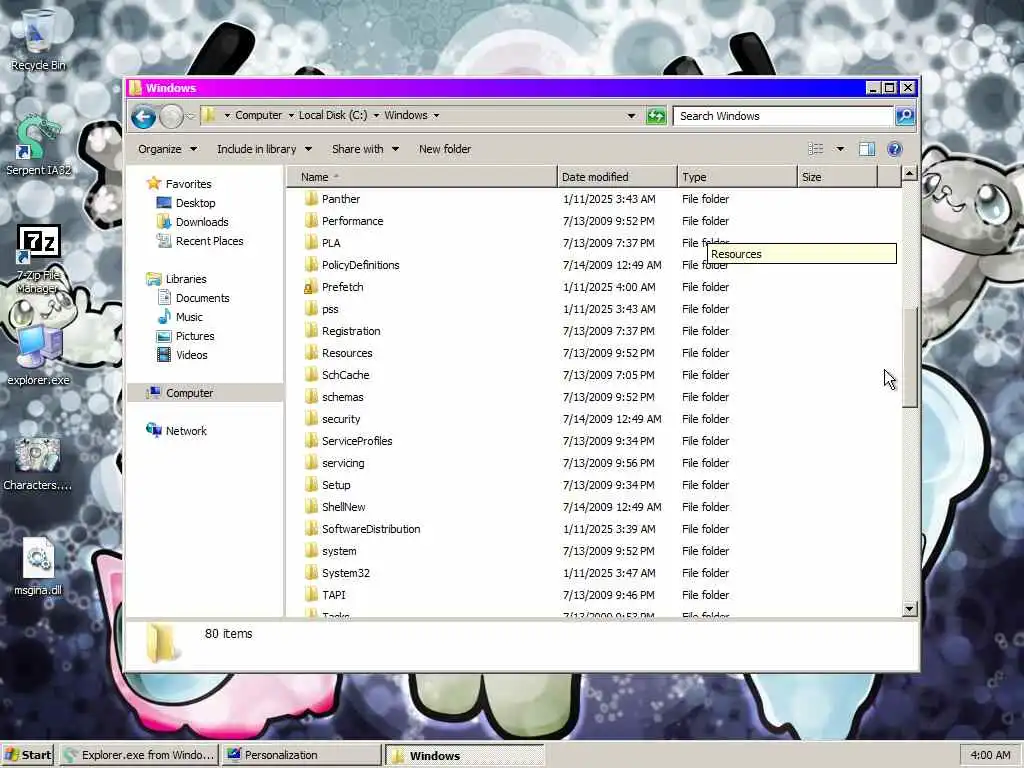Click the New folder button
Image resolution: width=1024 pixels, height=768 pixels.
tap(445, 149)
